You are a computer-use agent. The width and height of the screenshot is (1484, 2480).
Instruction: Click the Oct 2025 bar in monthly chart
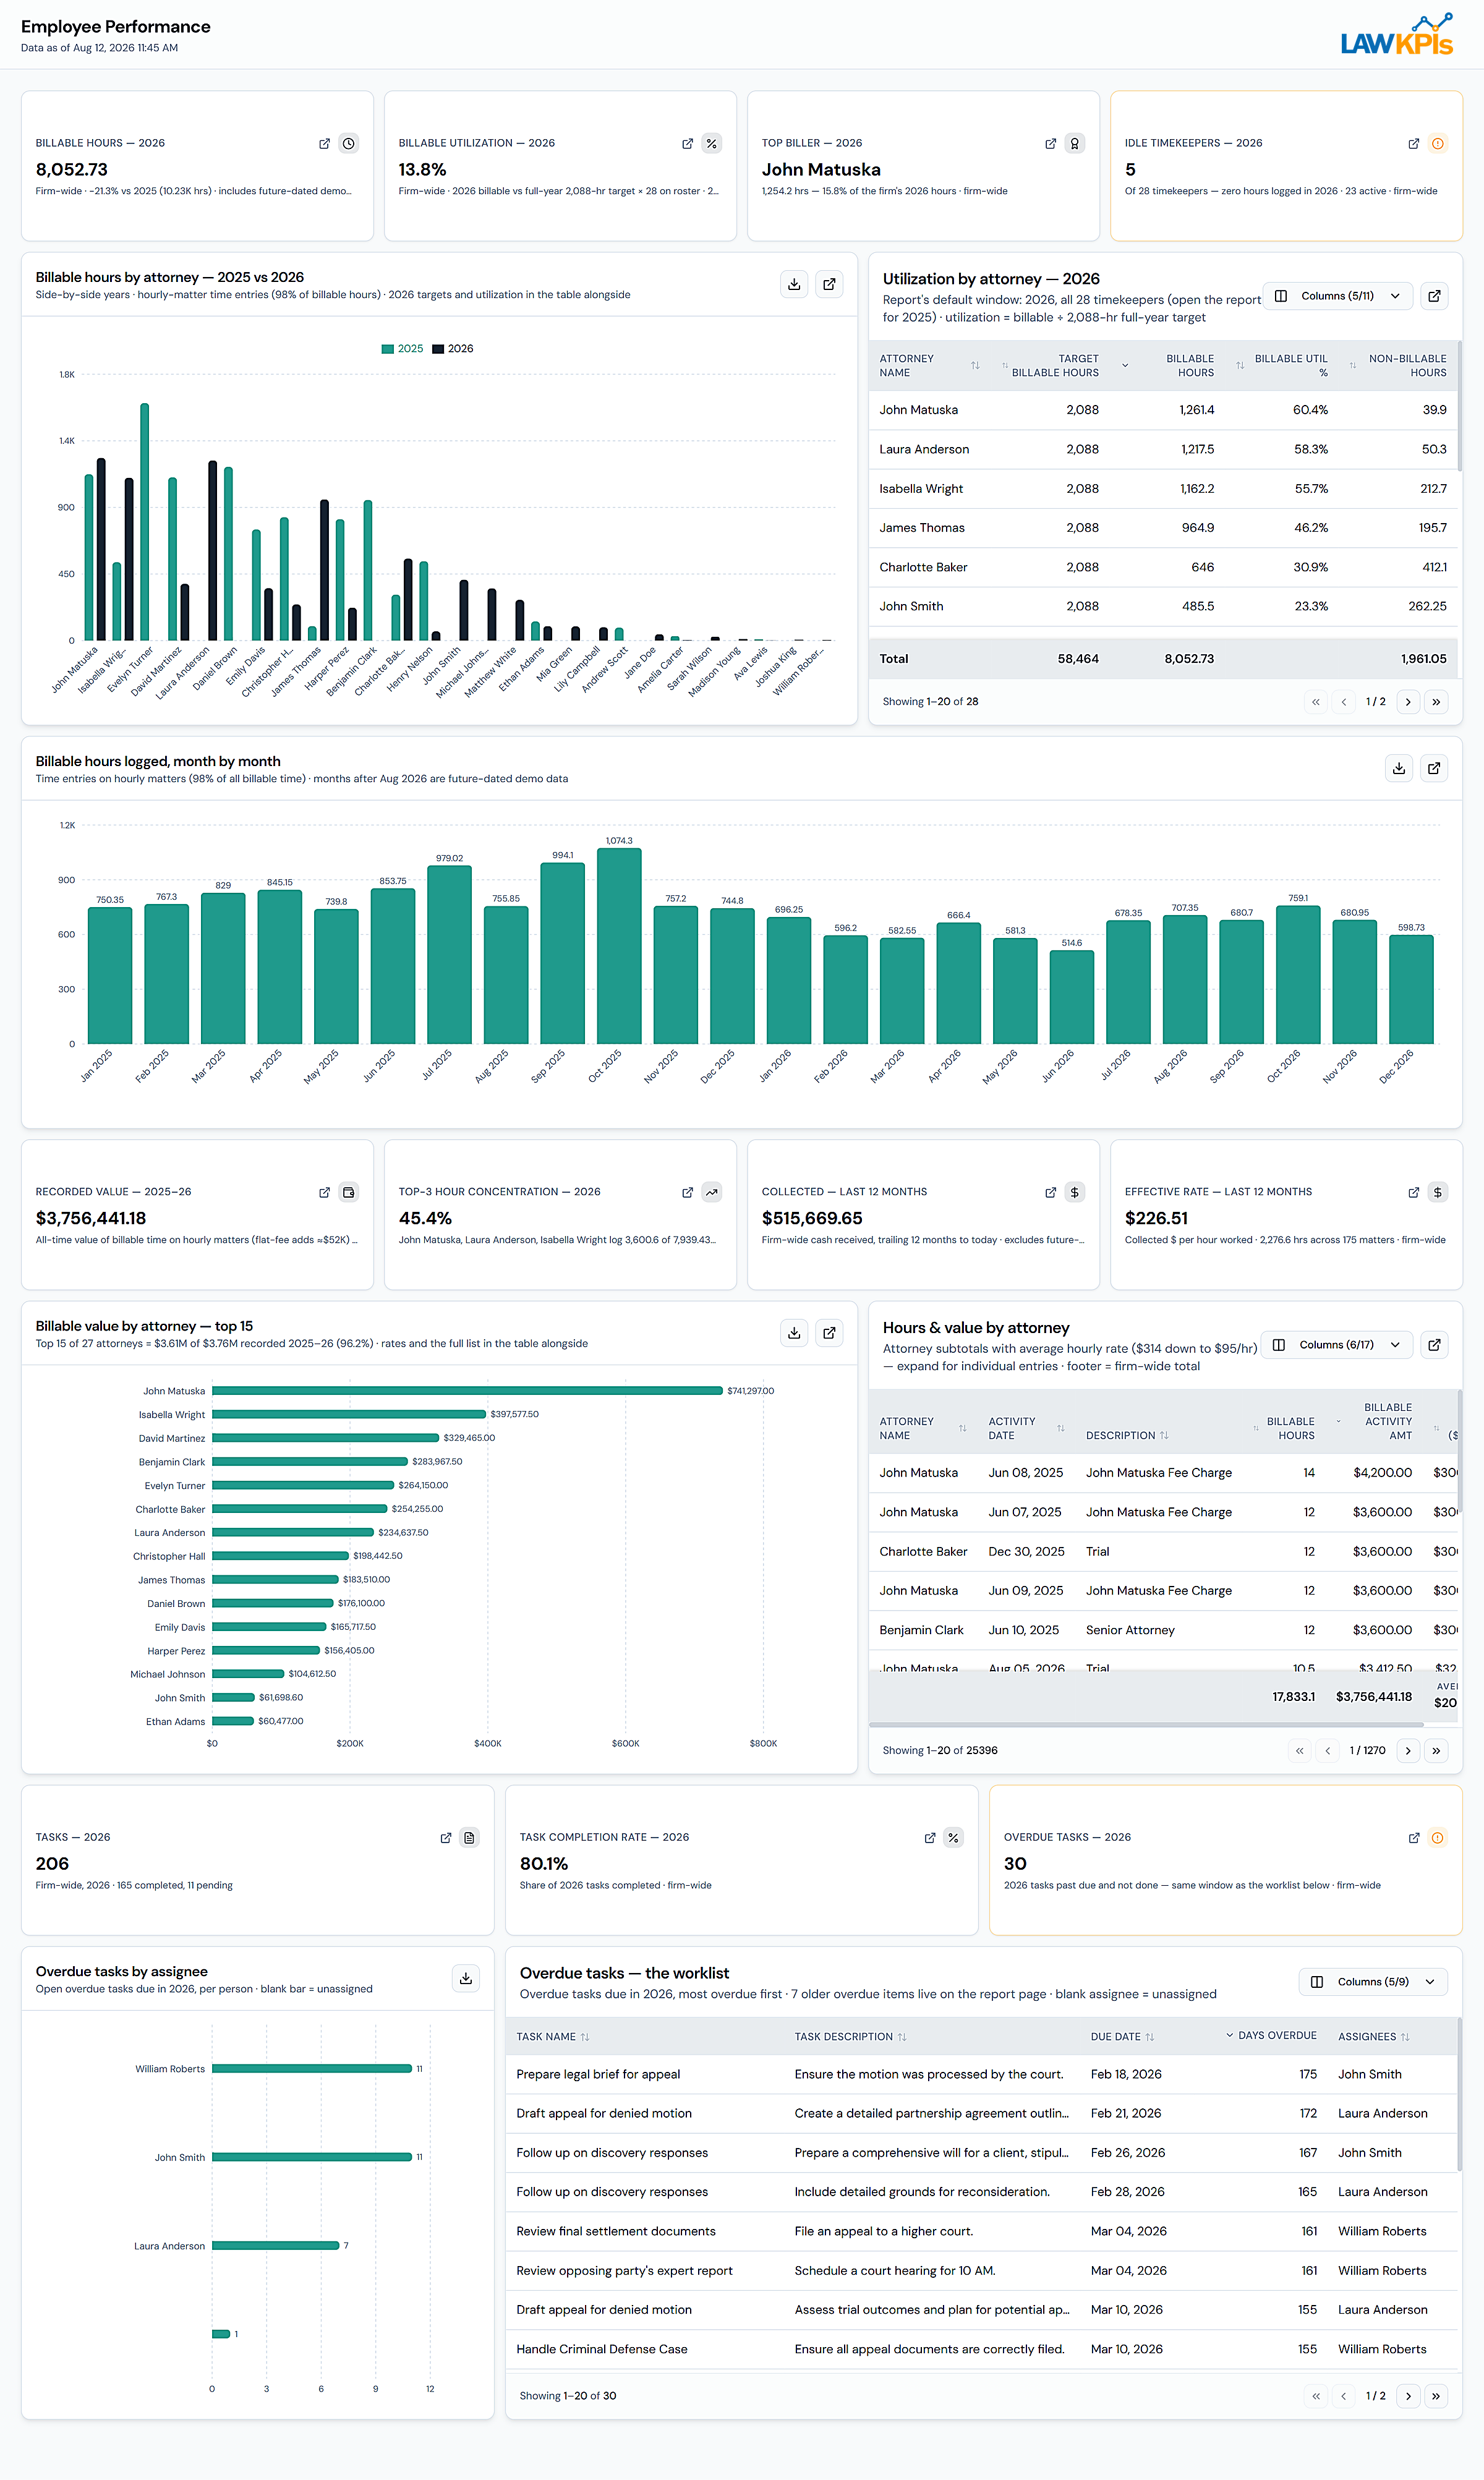pos(619,946)
